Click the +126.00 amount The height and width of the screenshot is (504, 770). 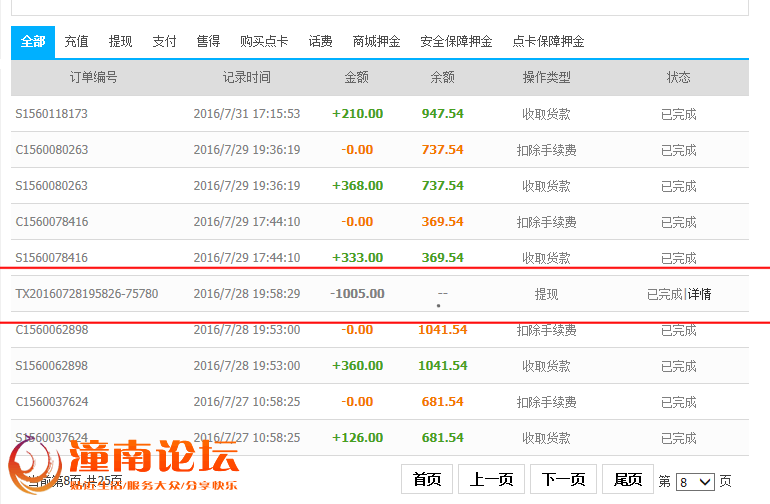tap(358, 438)
